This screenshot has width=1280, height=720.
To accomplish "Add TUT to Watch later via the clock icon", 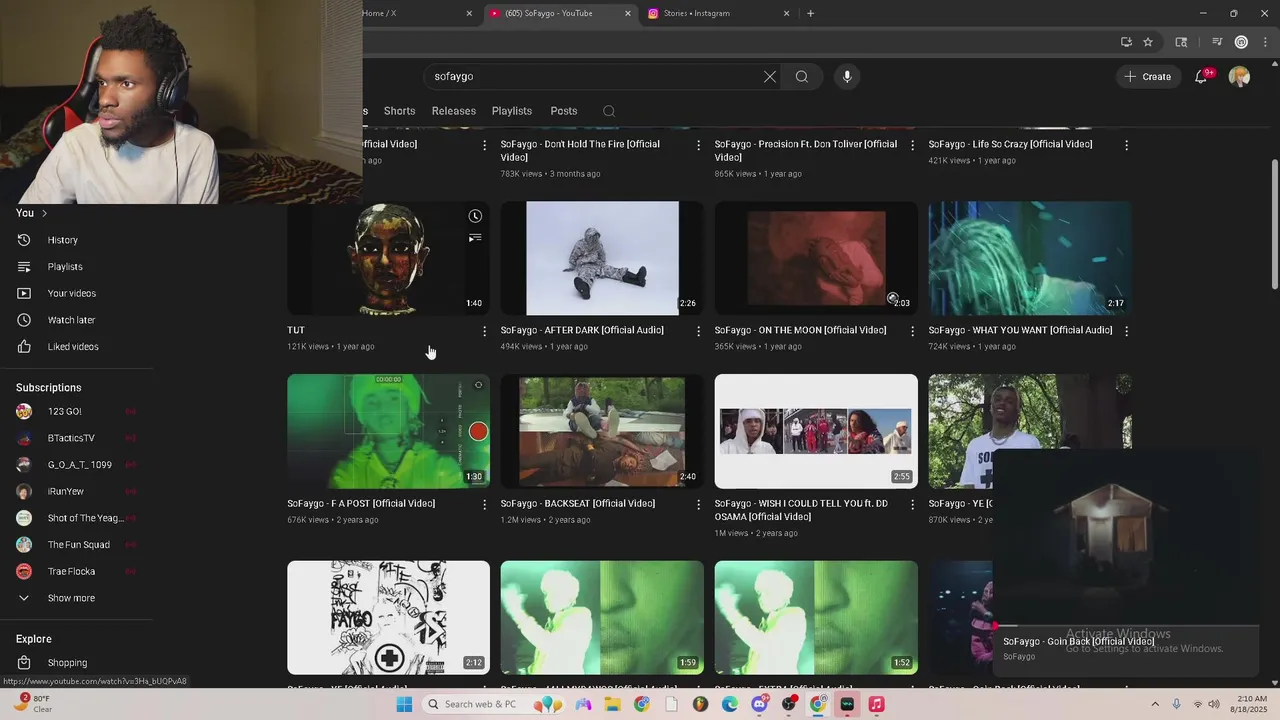I will 475,216.
